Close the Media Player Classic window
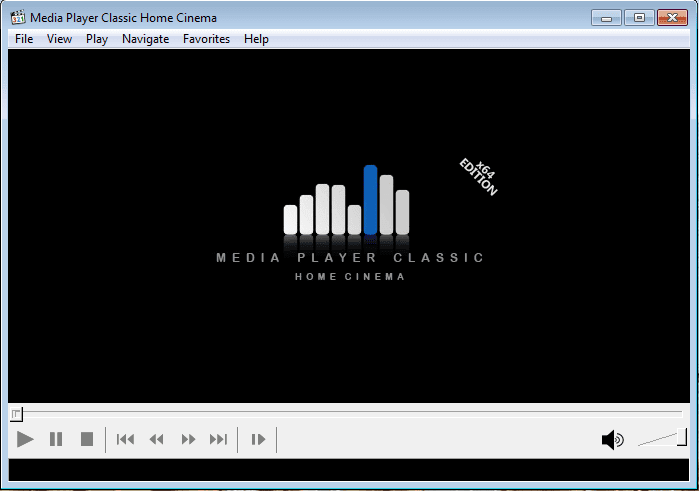 (672, 18)
